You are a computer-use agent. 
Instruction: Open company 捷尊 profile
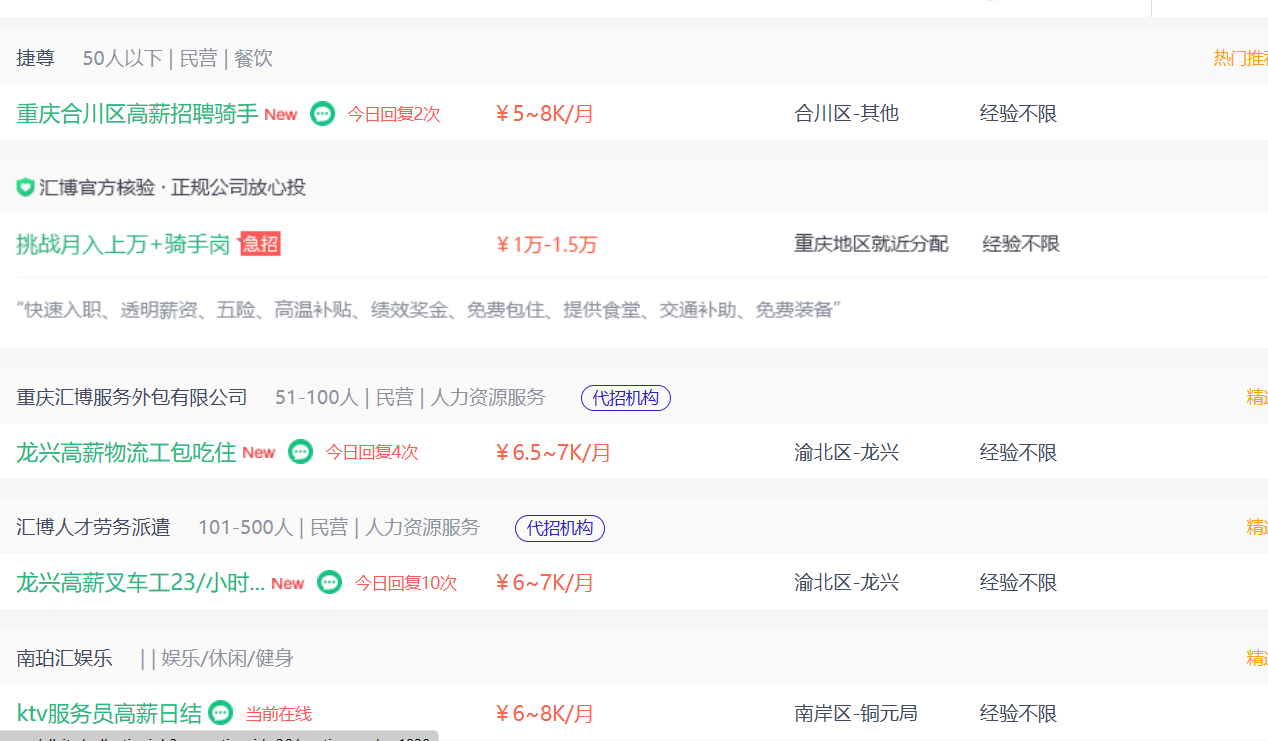coord(36,59)
